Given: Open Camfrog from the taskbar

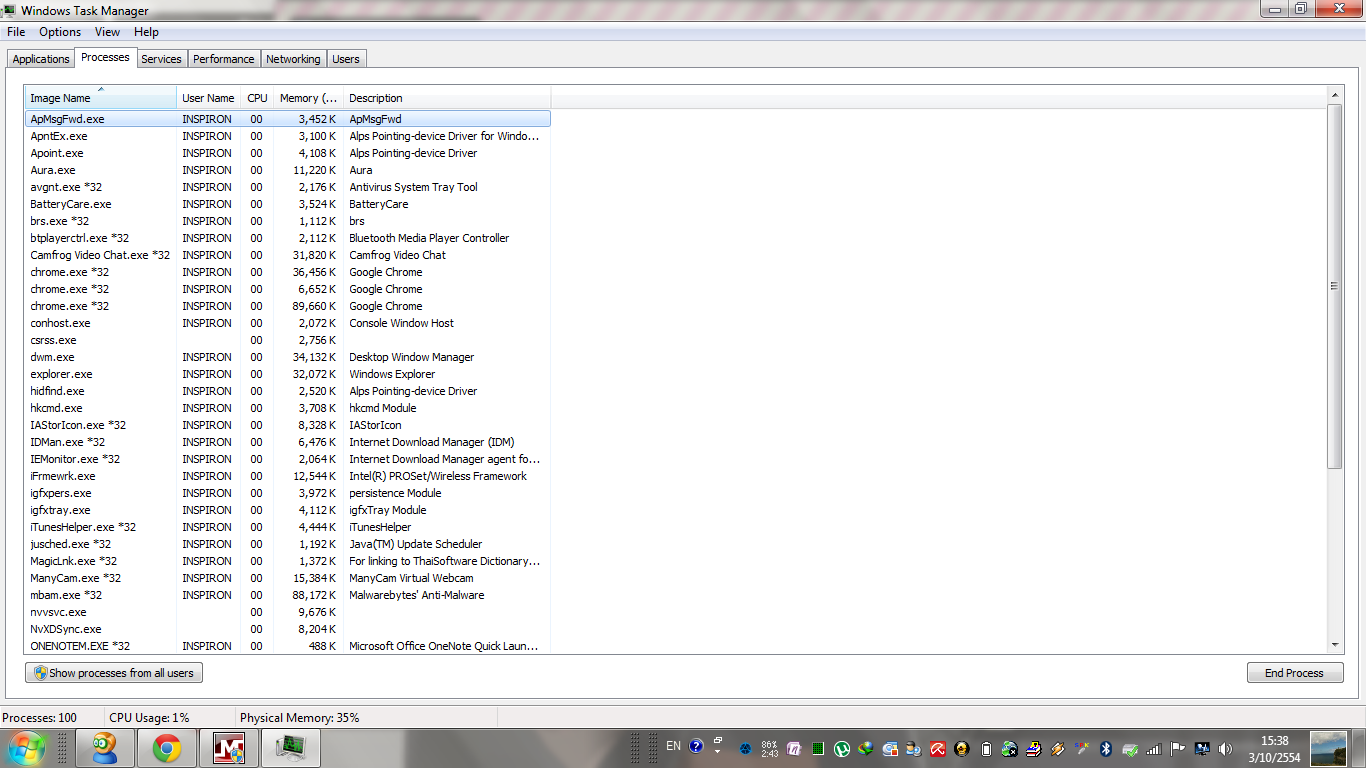Looking at the screenshot, I should click(x=105, y=748).
